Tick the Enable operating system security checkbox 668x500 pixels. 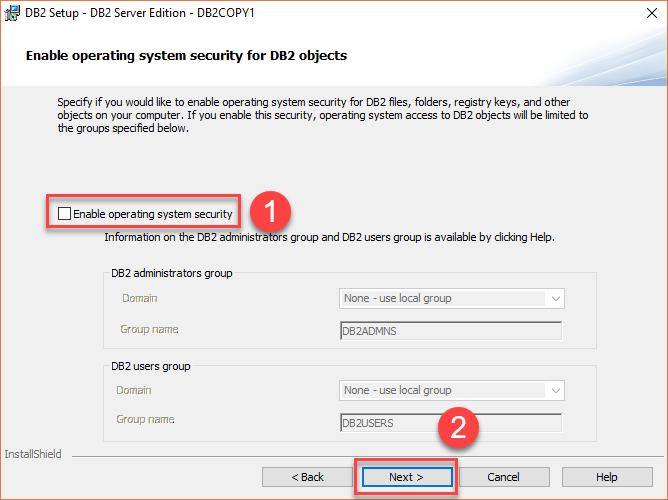click(x=64, y=213)
